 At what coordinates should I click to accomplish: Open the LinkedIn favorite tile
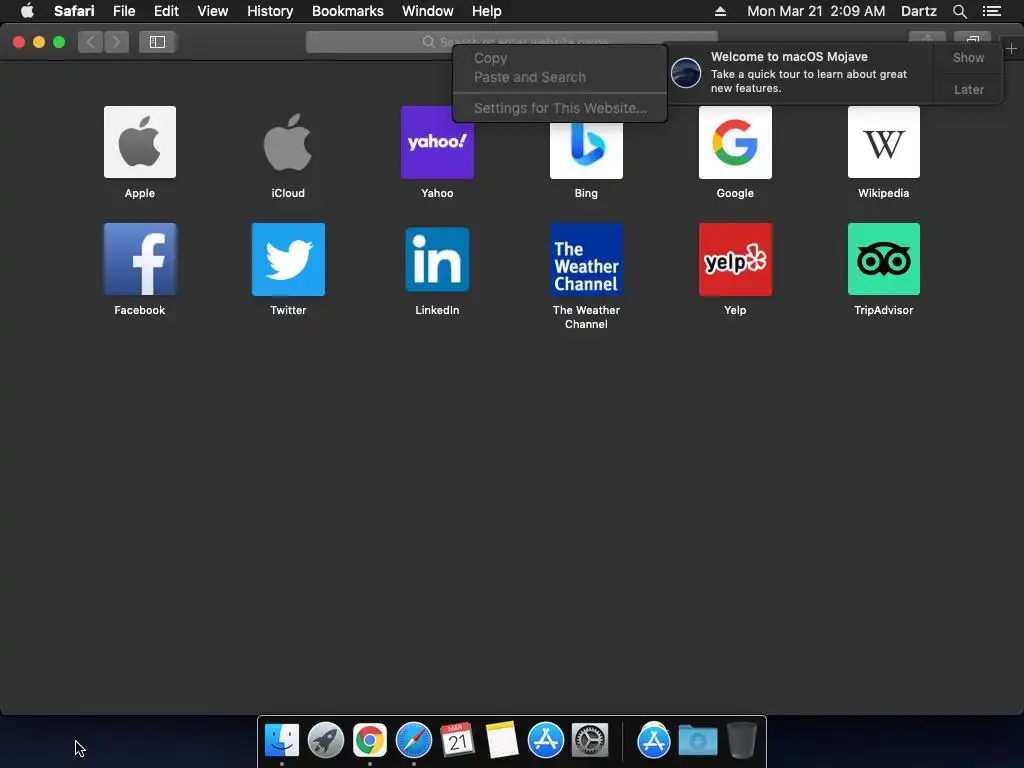coord(437,259)
